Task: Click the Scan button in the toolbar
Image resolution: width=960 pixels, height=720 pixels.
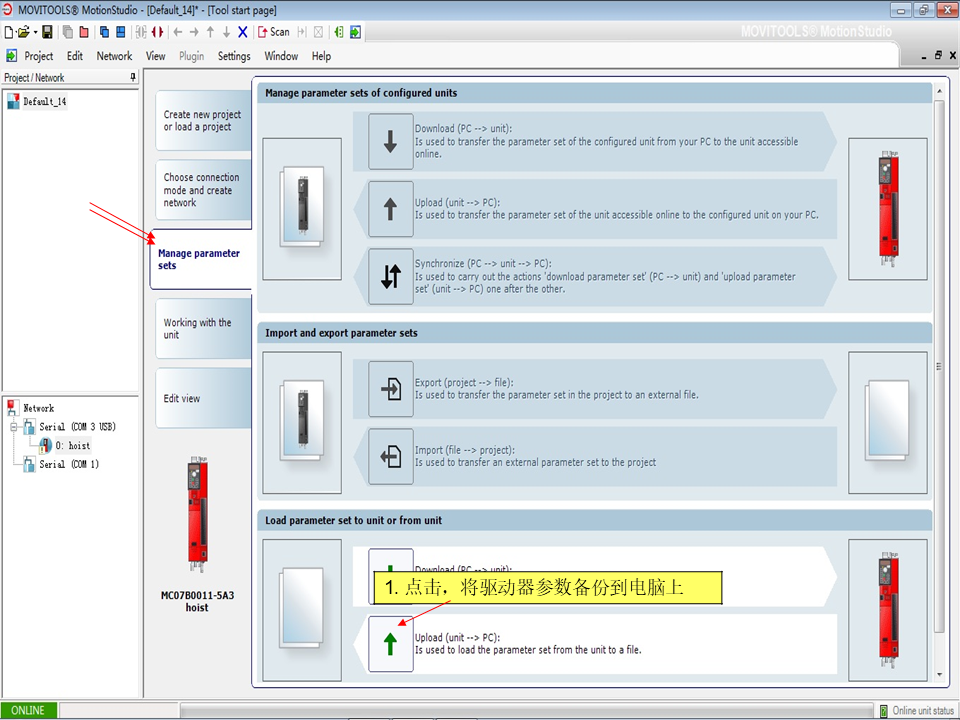Action: click(x=273, y=32)
